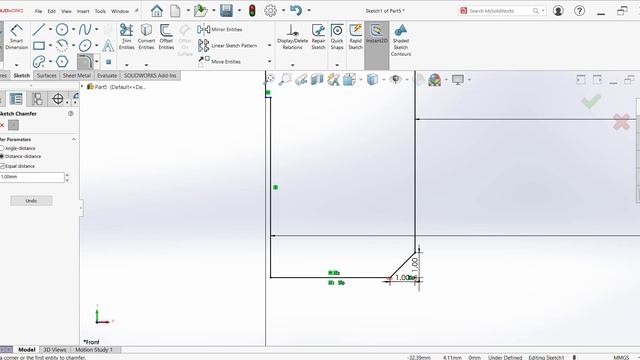Screen dimensions: 640x360
Task: Open the Window menu
Action: (x=120, y=11)
